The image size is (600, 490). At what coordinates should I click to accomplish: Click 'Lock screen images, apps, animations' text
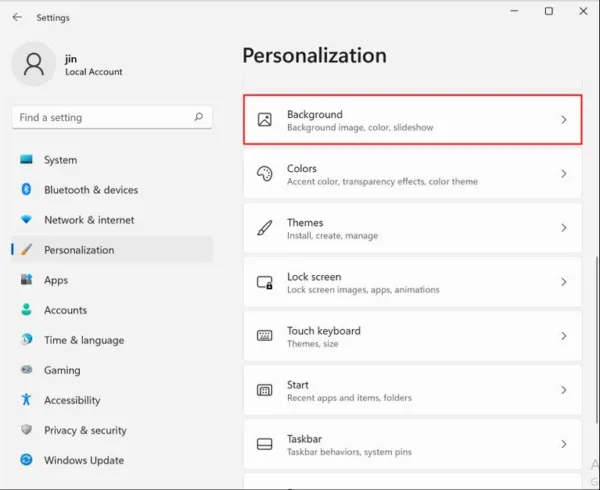point(363,290)
